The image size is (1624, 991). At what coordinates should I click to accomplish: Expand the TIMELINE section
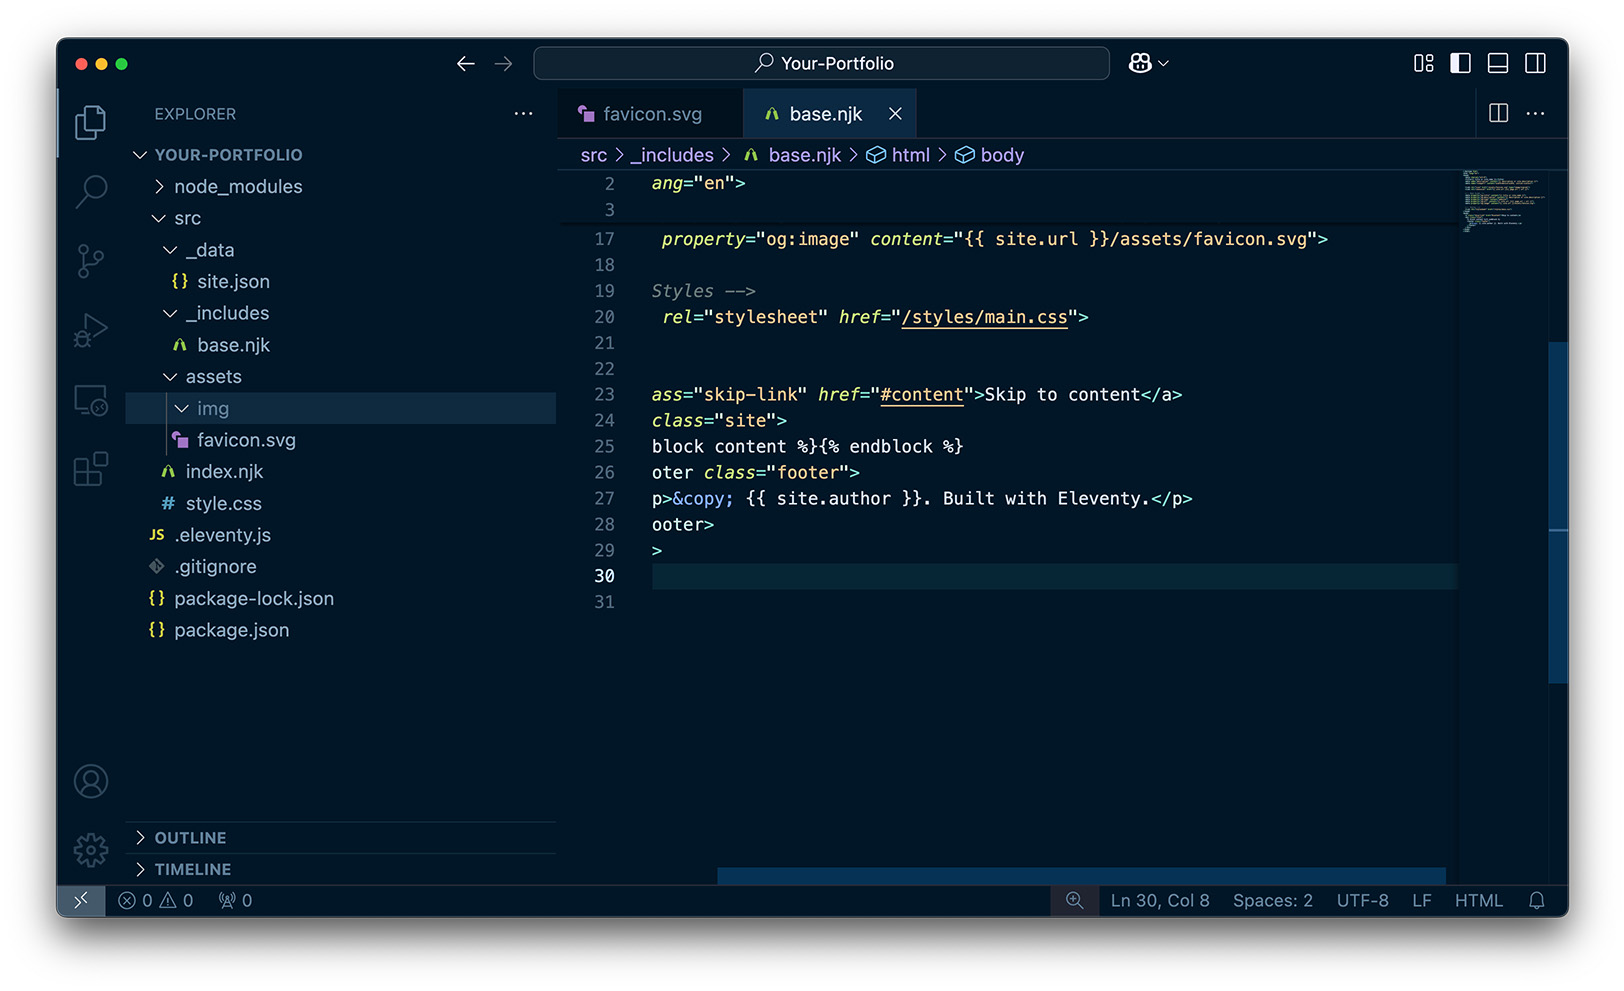click(340, 869)
